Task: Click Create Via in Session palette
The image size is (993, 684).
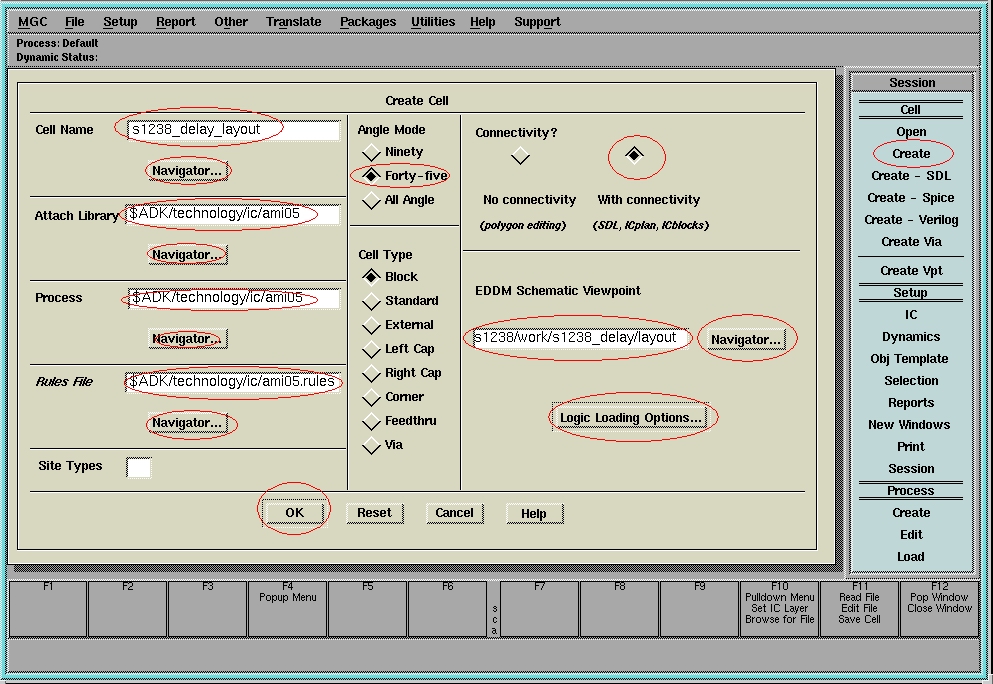Action: tap(911, 242)
